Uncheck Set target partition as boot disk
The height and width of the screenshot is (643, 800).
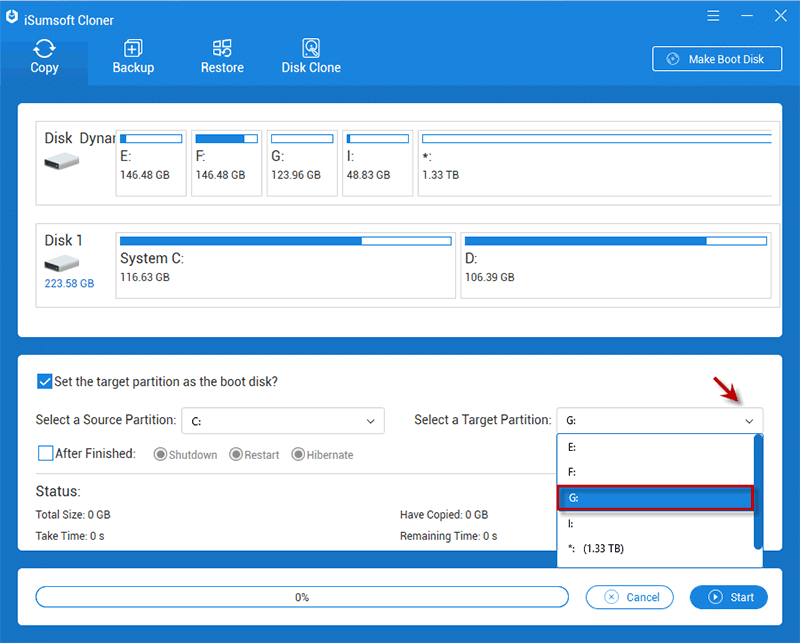click(x=44, y=381)
